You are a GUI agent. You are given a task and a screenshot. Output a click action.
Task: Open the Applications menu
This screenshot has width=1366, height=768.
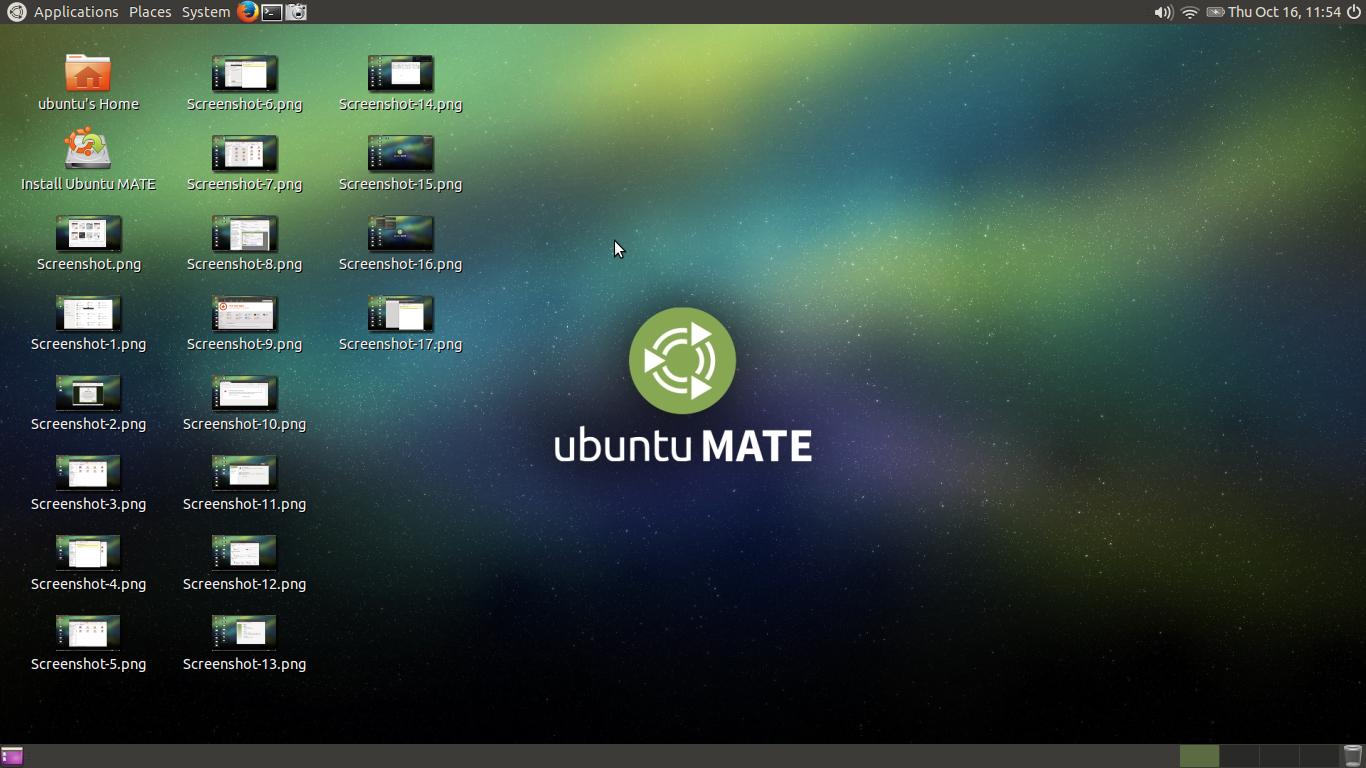coord(76,12)
